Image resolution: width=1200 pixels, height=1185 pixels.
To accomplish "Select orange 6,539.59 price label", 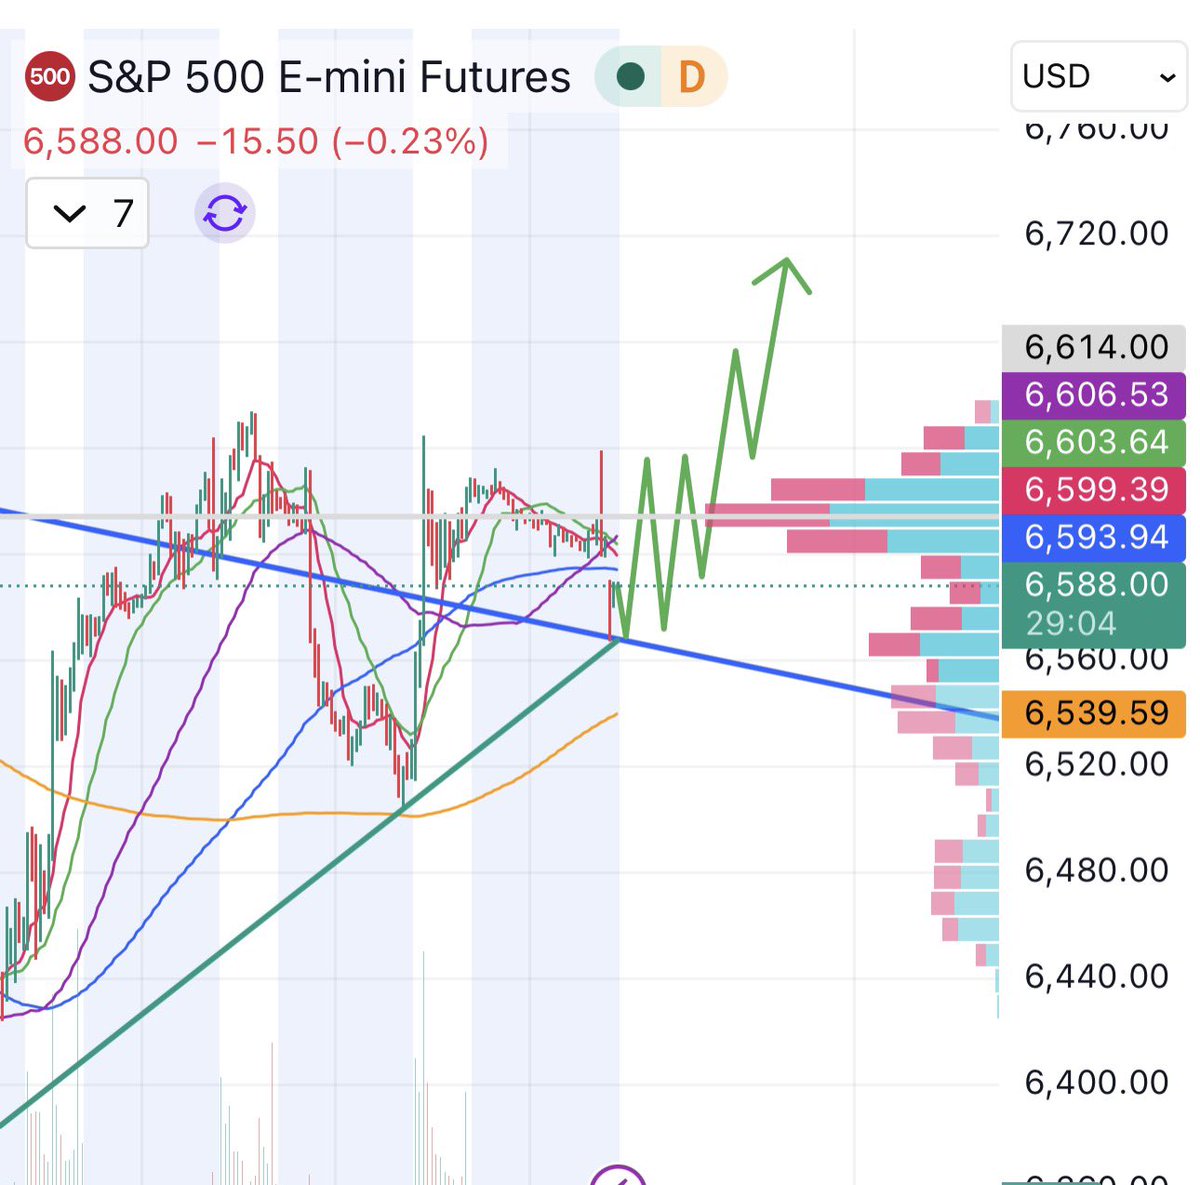I will pyautogui.click(x=1093, y=714).
